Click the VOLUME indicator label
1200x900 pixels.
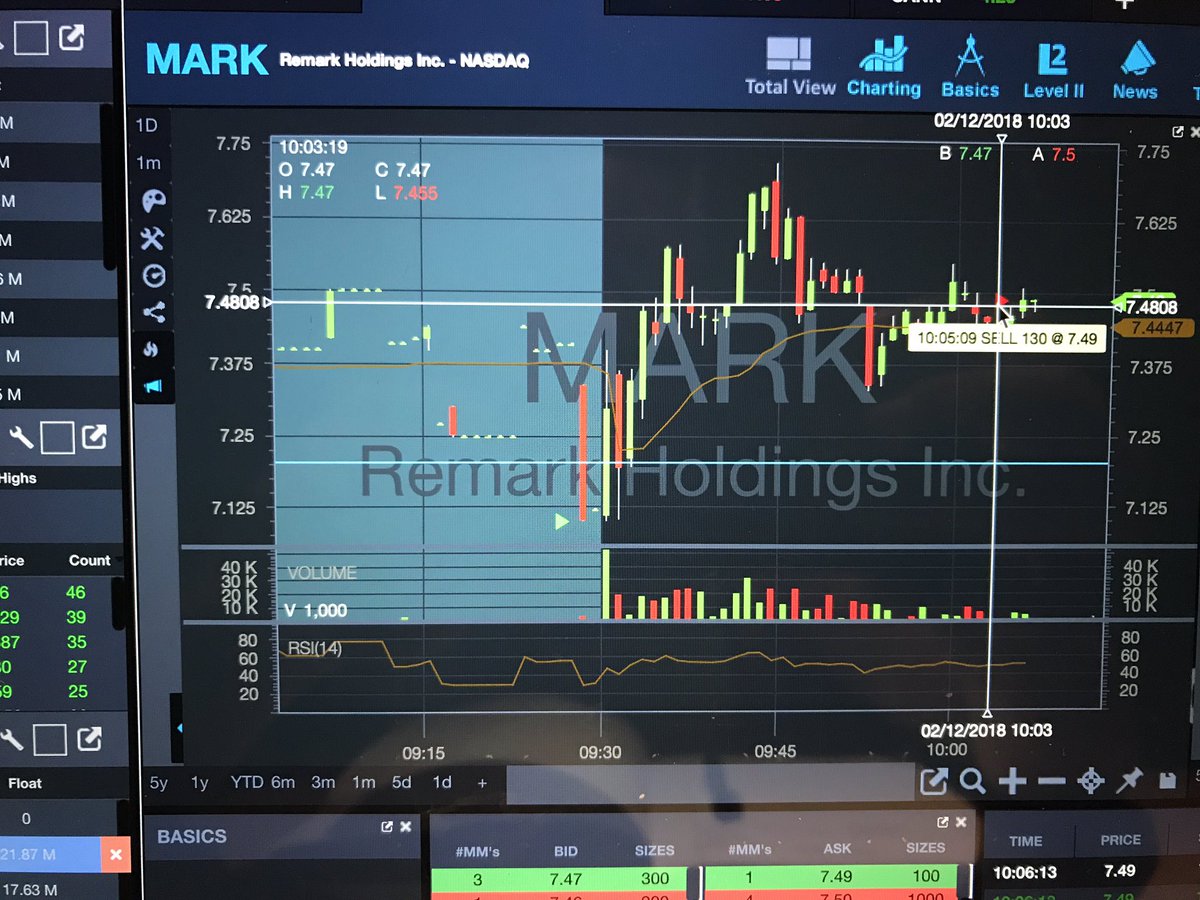coord(322,573)
